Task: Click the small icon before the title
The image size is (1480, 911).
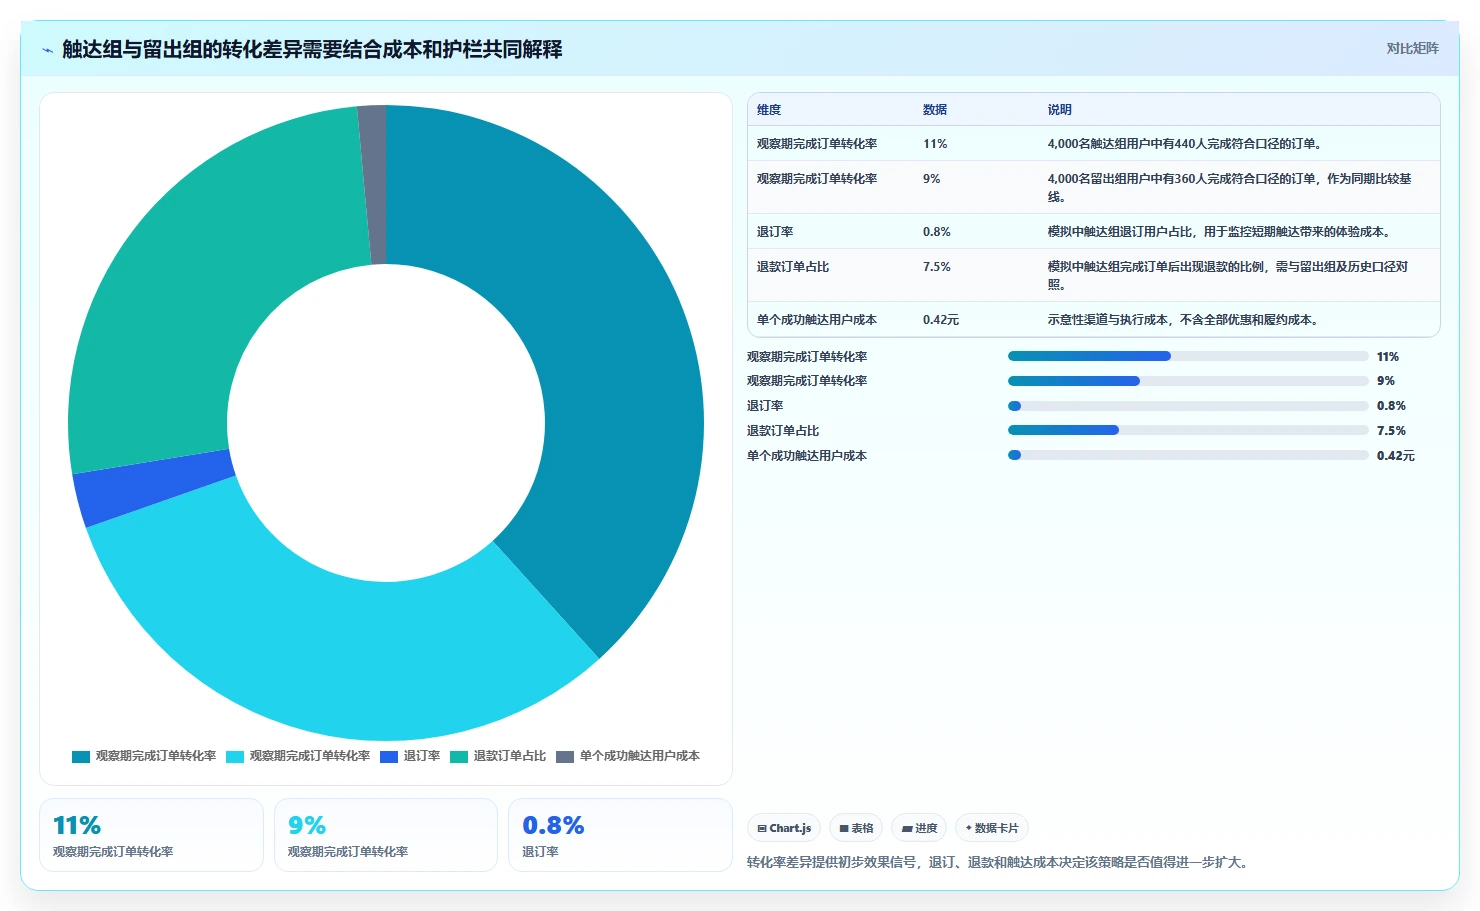Action: (47, 50)
